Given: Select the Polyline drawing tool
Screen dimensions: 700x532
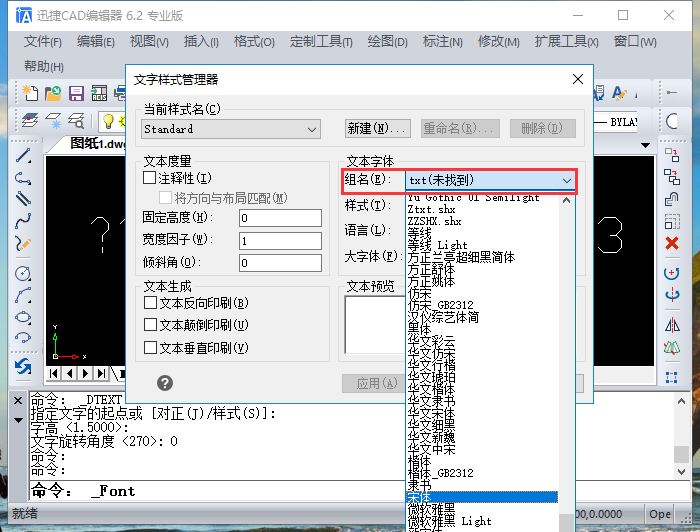Looking at the screenshot, I should pos(23,178).
